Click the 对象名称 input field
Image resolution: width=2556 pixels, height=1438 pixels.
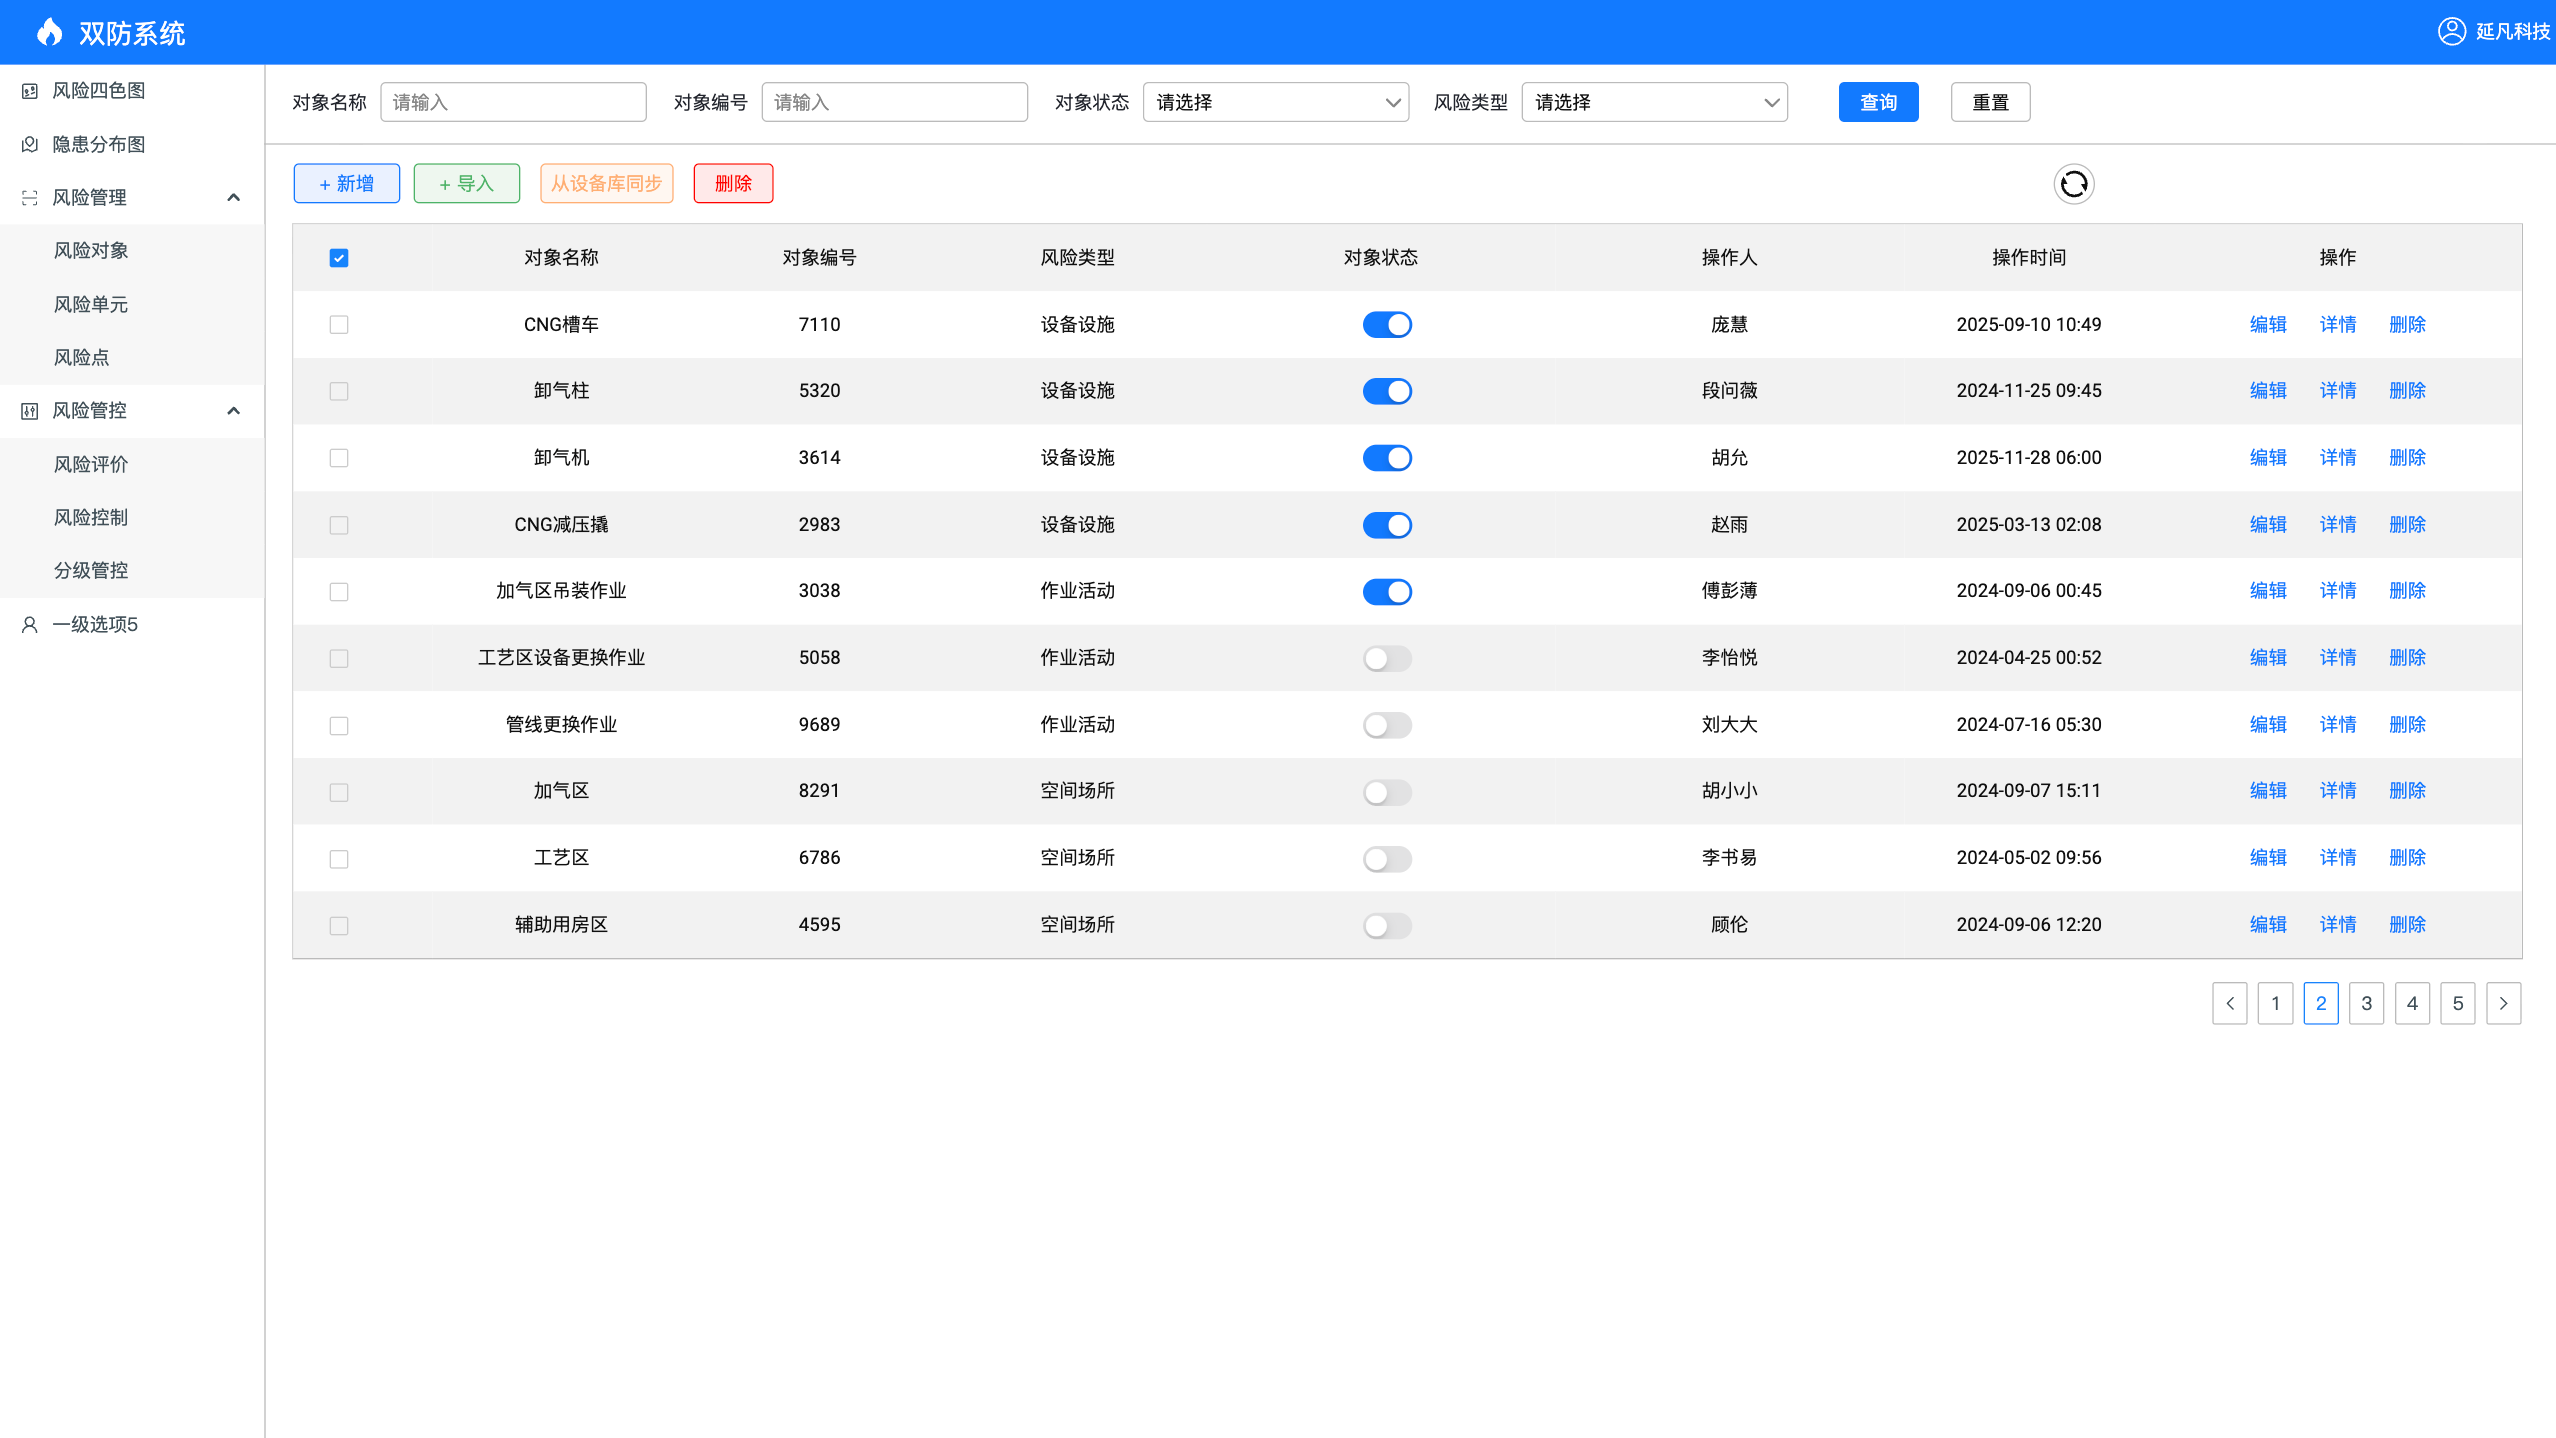[x=513, y=102]
